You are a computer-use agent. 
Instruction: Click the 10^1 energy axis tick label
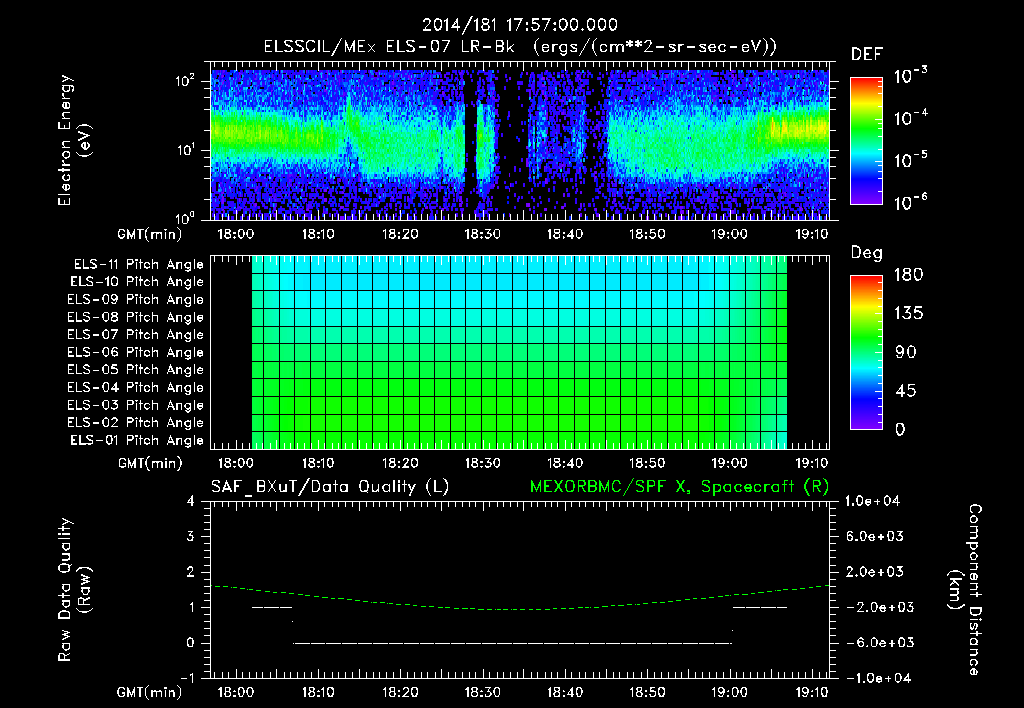pos(185,150)
